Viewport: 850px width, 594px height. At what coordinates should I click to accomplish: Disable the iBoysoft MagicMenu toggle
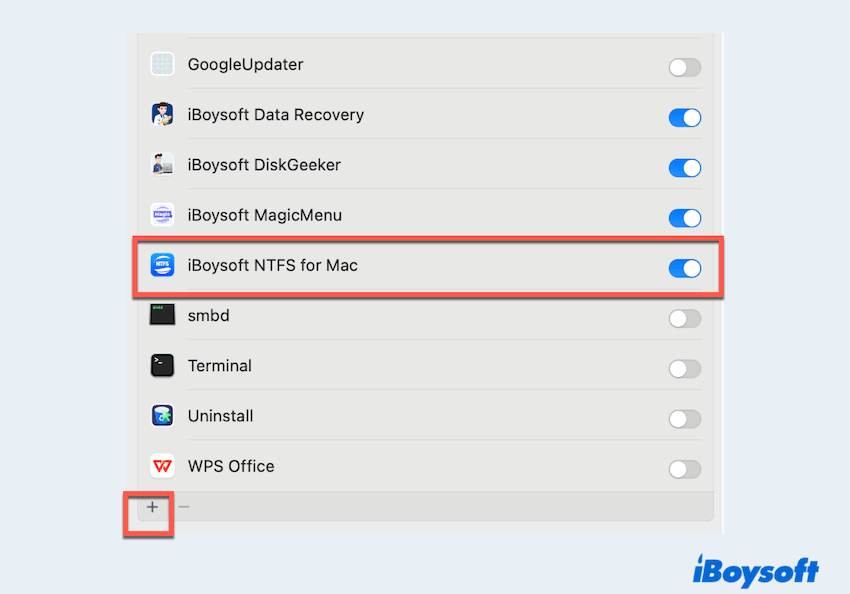pyautogui.click(x=684, y=218)
